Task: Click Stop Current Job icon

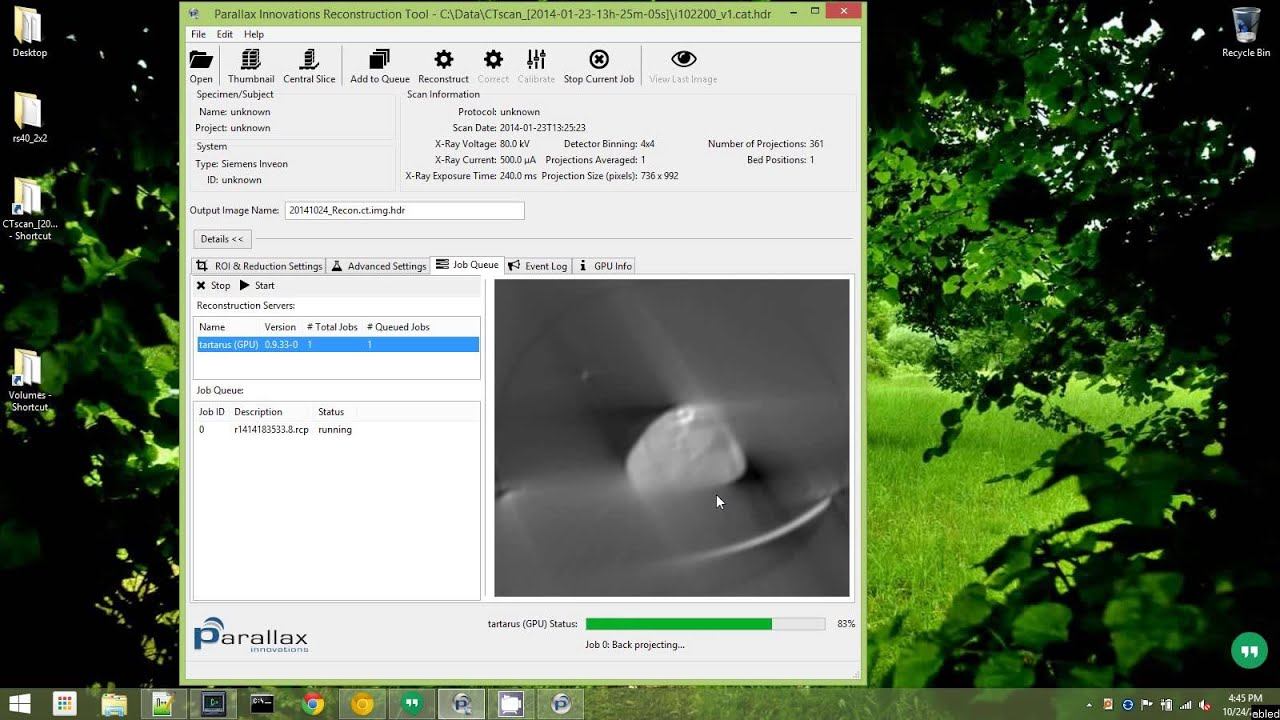Action: (599, 66)
